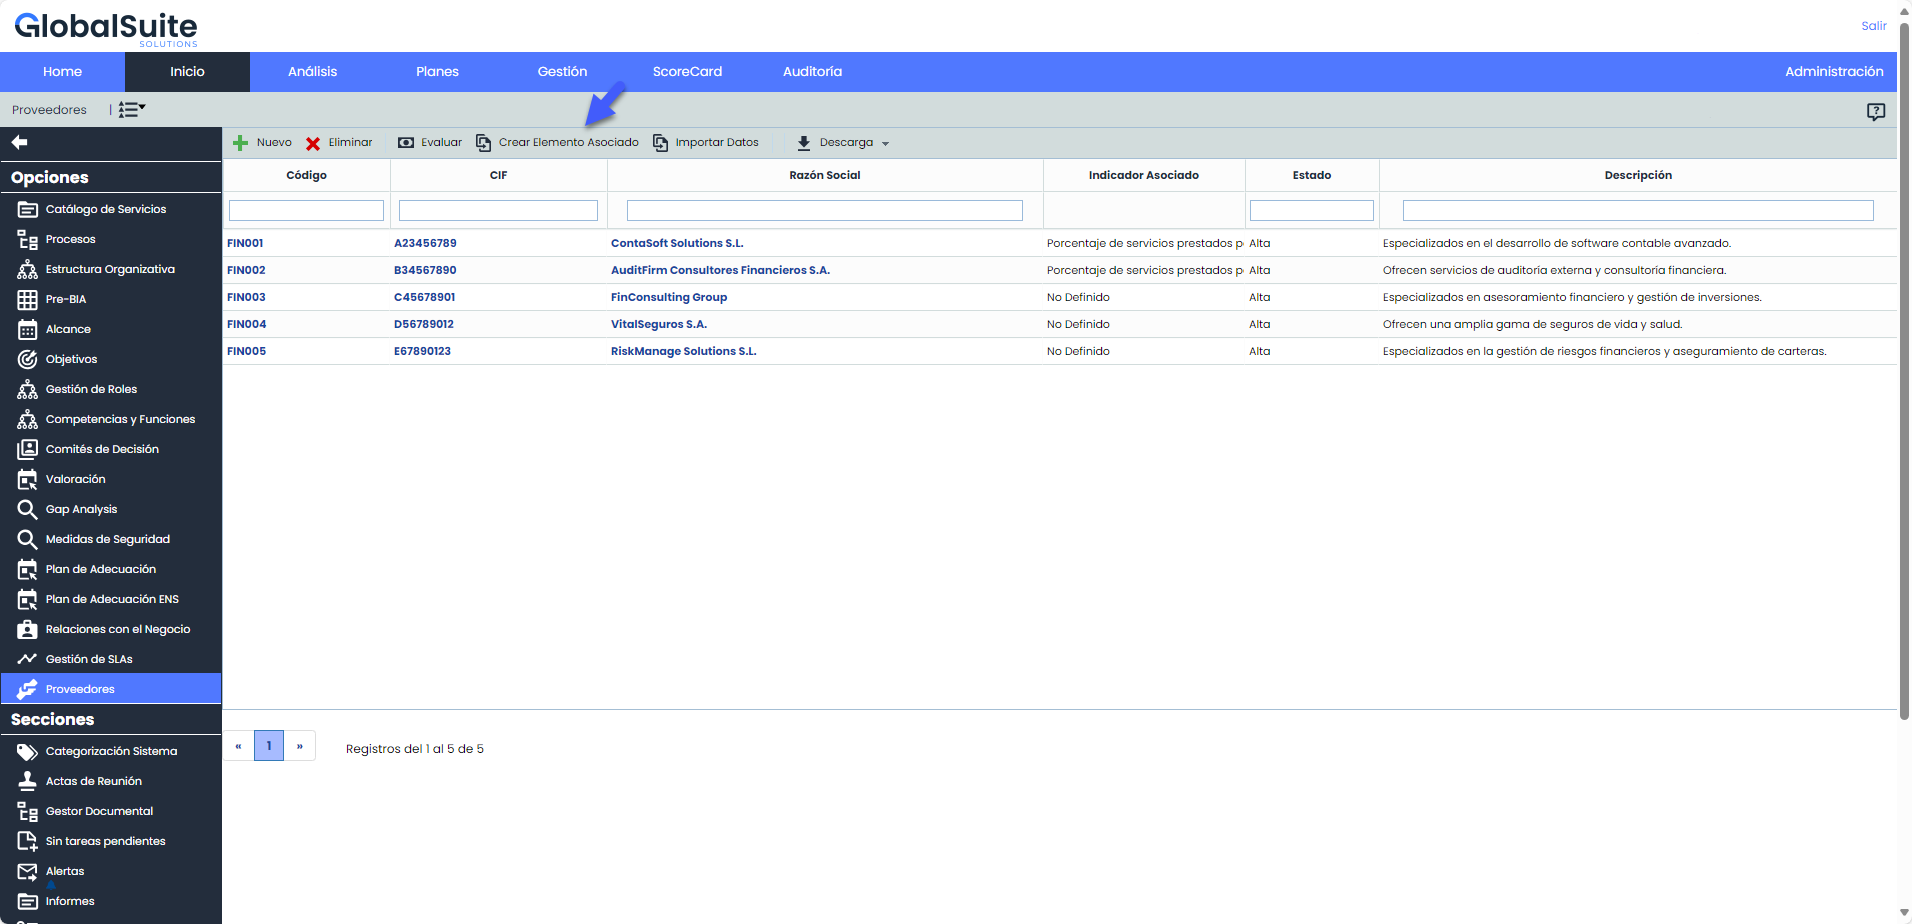
Task: Switch to the ScoreCard tab
Action: tap(687, 72)
